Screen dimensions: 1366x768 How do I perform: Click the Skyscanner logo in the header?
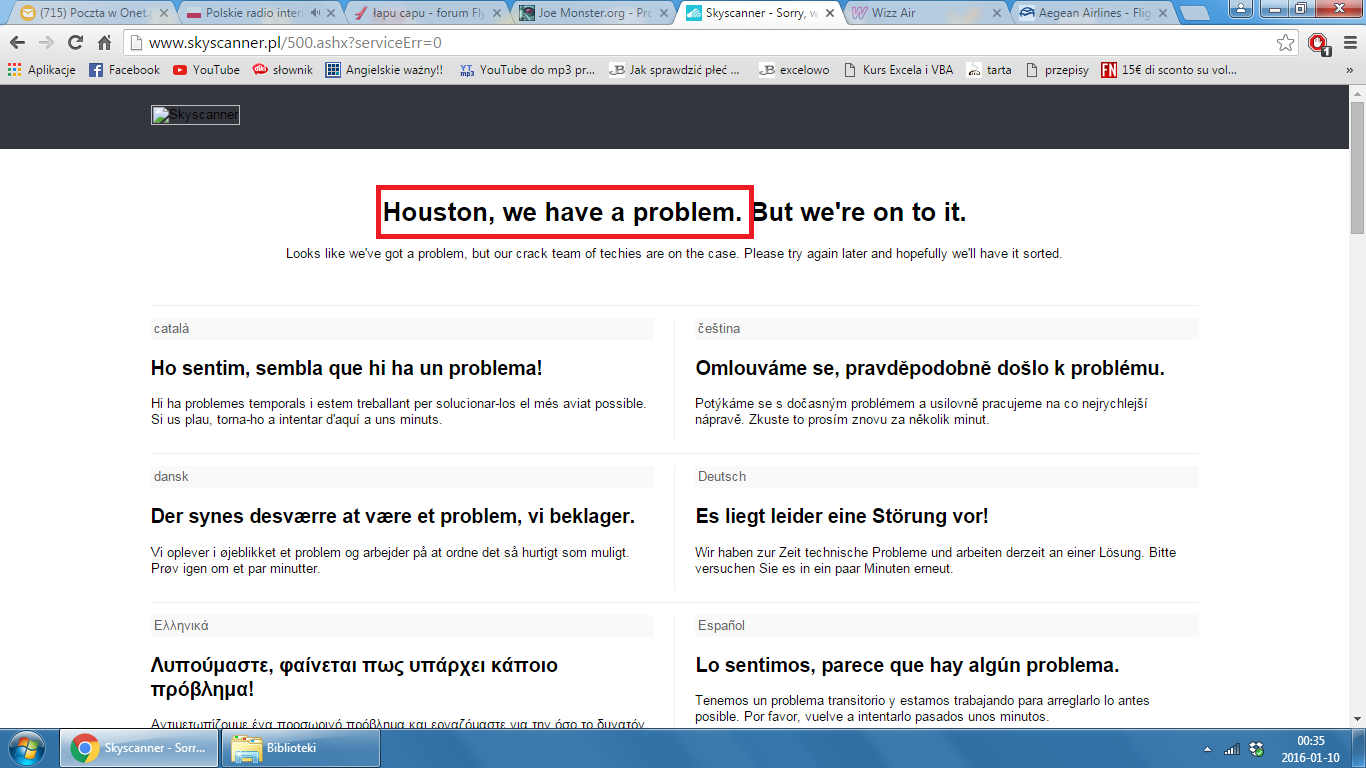(x=195, y=115)
